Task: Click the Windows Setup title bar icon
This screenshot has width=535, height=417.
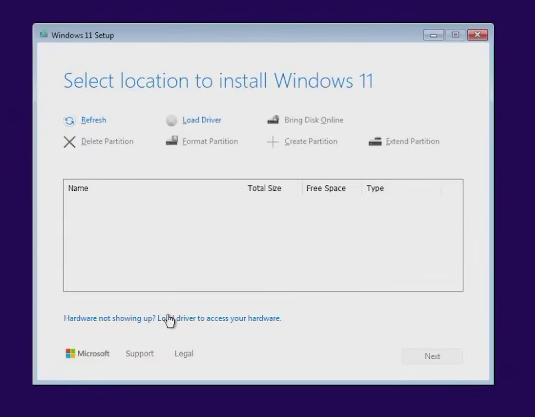Action: coord(43,34)
